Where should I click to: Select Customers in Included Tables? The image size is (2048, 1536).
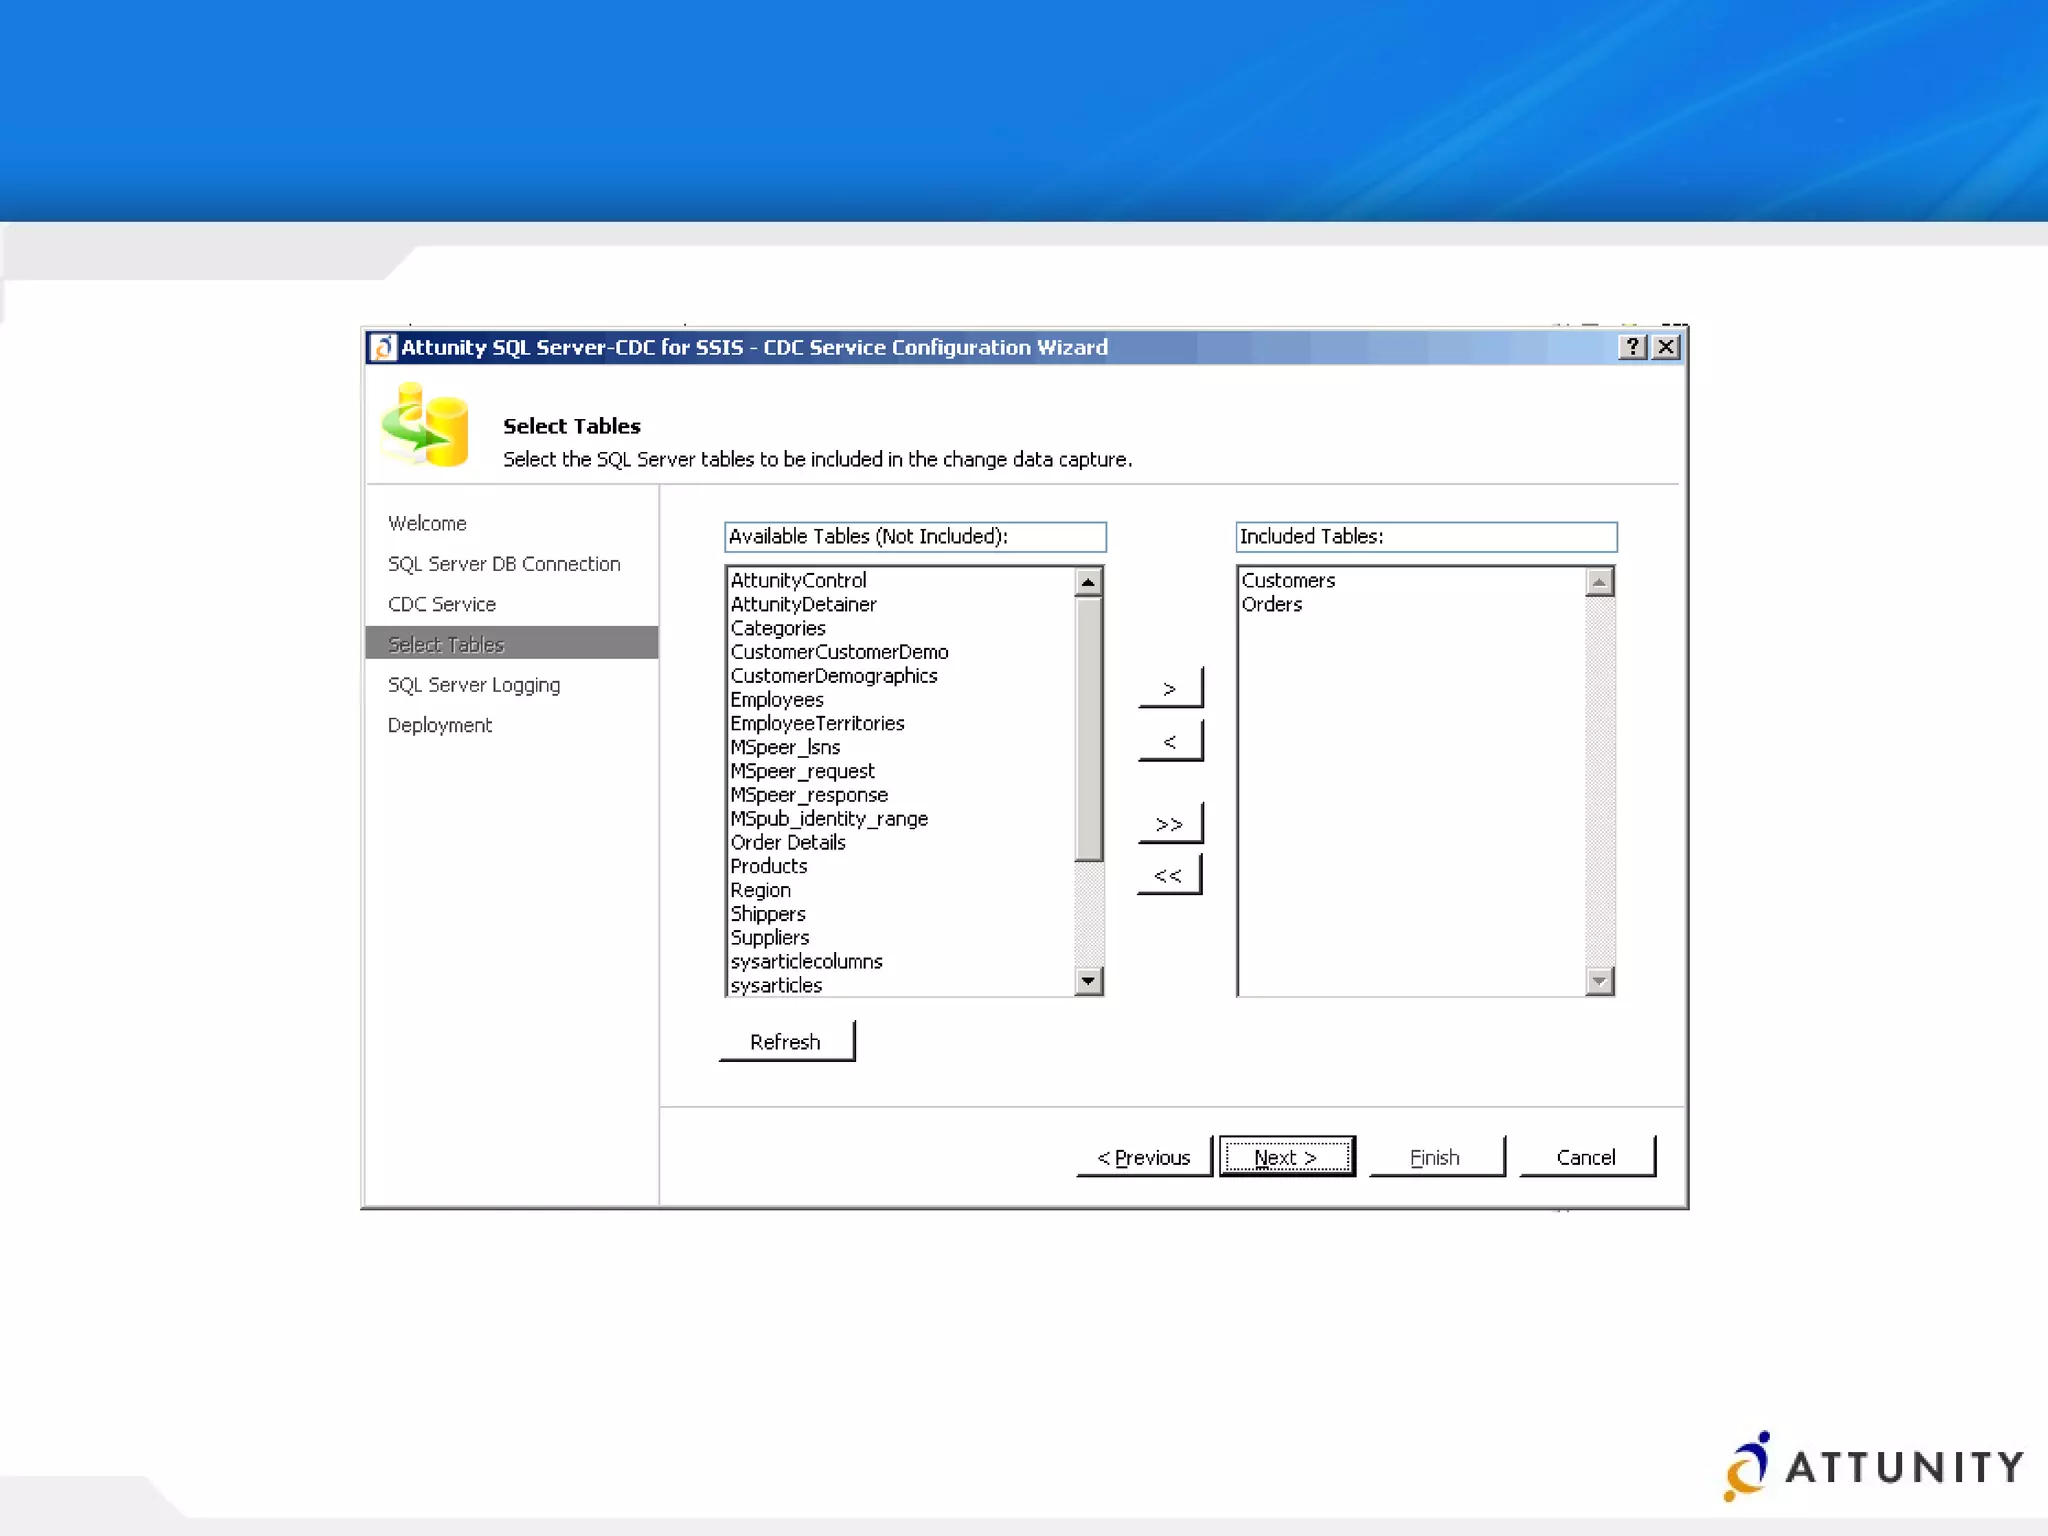coord(1288,580)
